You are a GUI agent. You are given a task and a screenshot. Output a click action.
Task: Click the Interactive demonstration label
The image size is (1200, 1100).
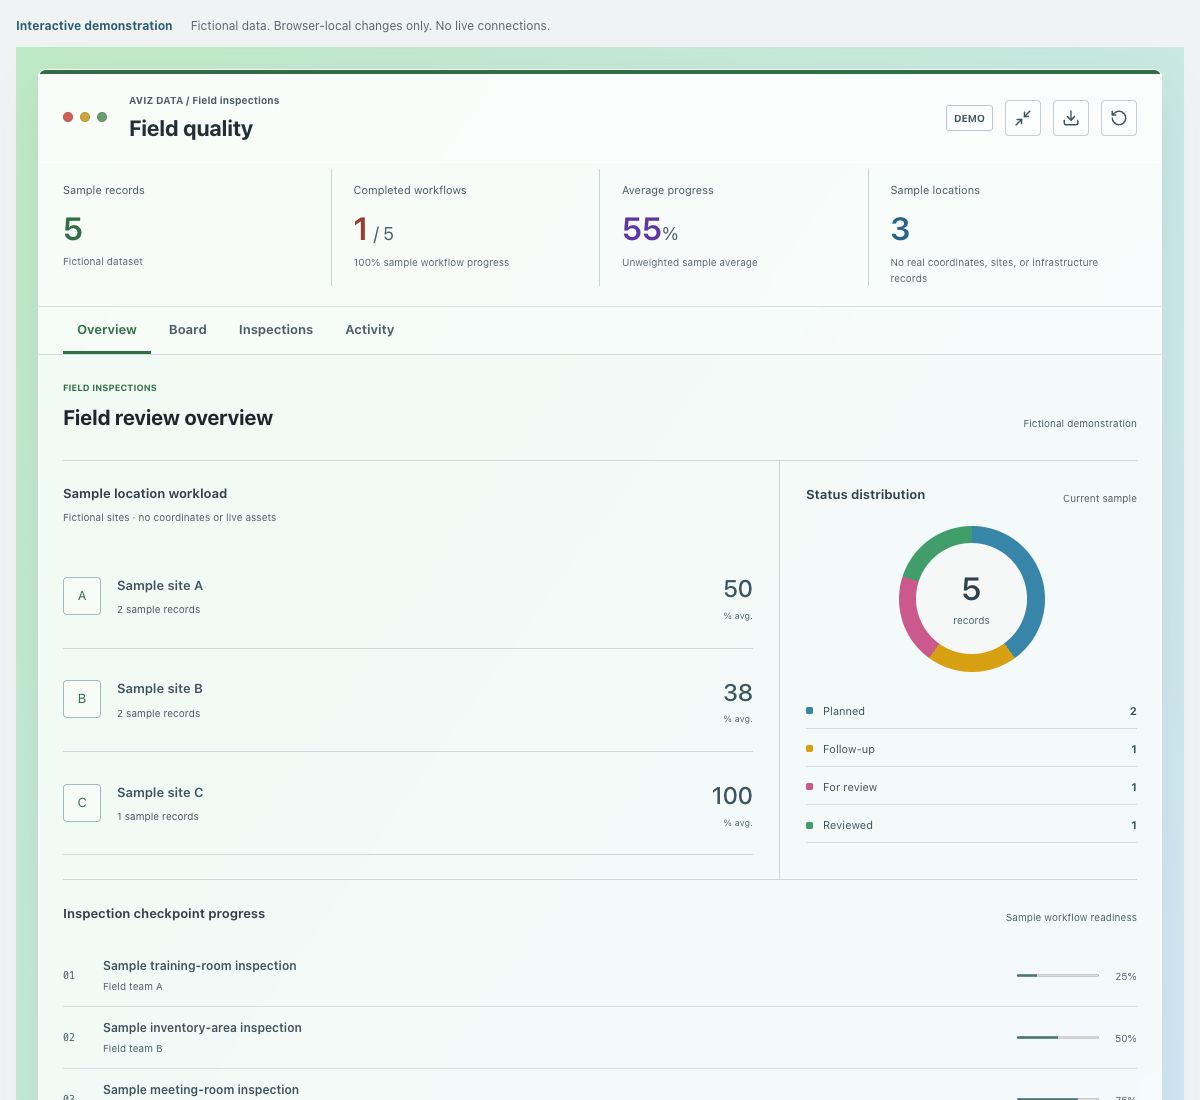(x=94, y=26)
